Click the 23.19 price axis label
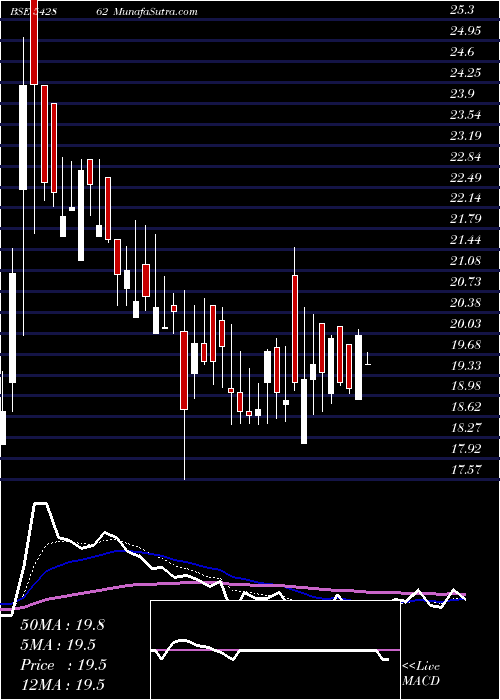Image resolution: width=500 pixels, height=700 pixels. point(465,136)
